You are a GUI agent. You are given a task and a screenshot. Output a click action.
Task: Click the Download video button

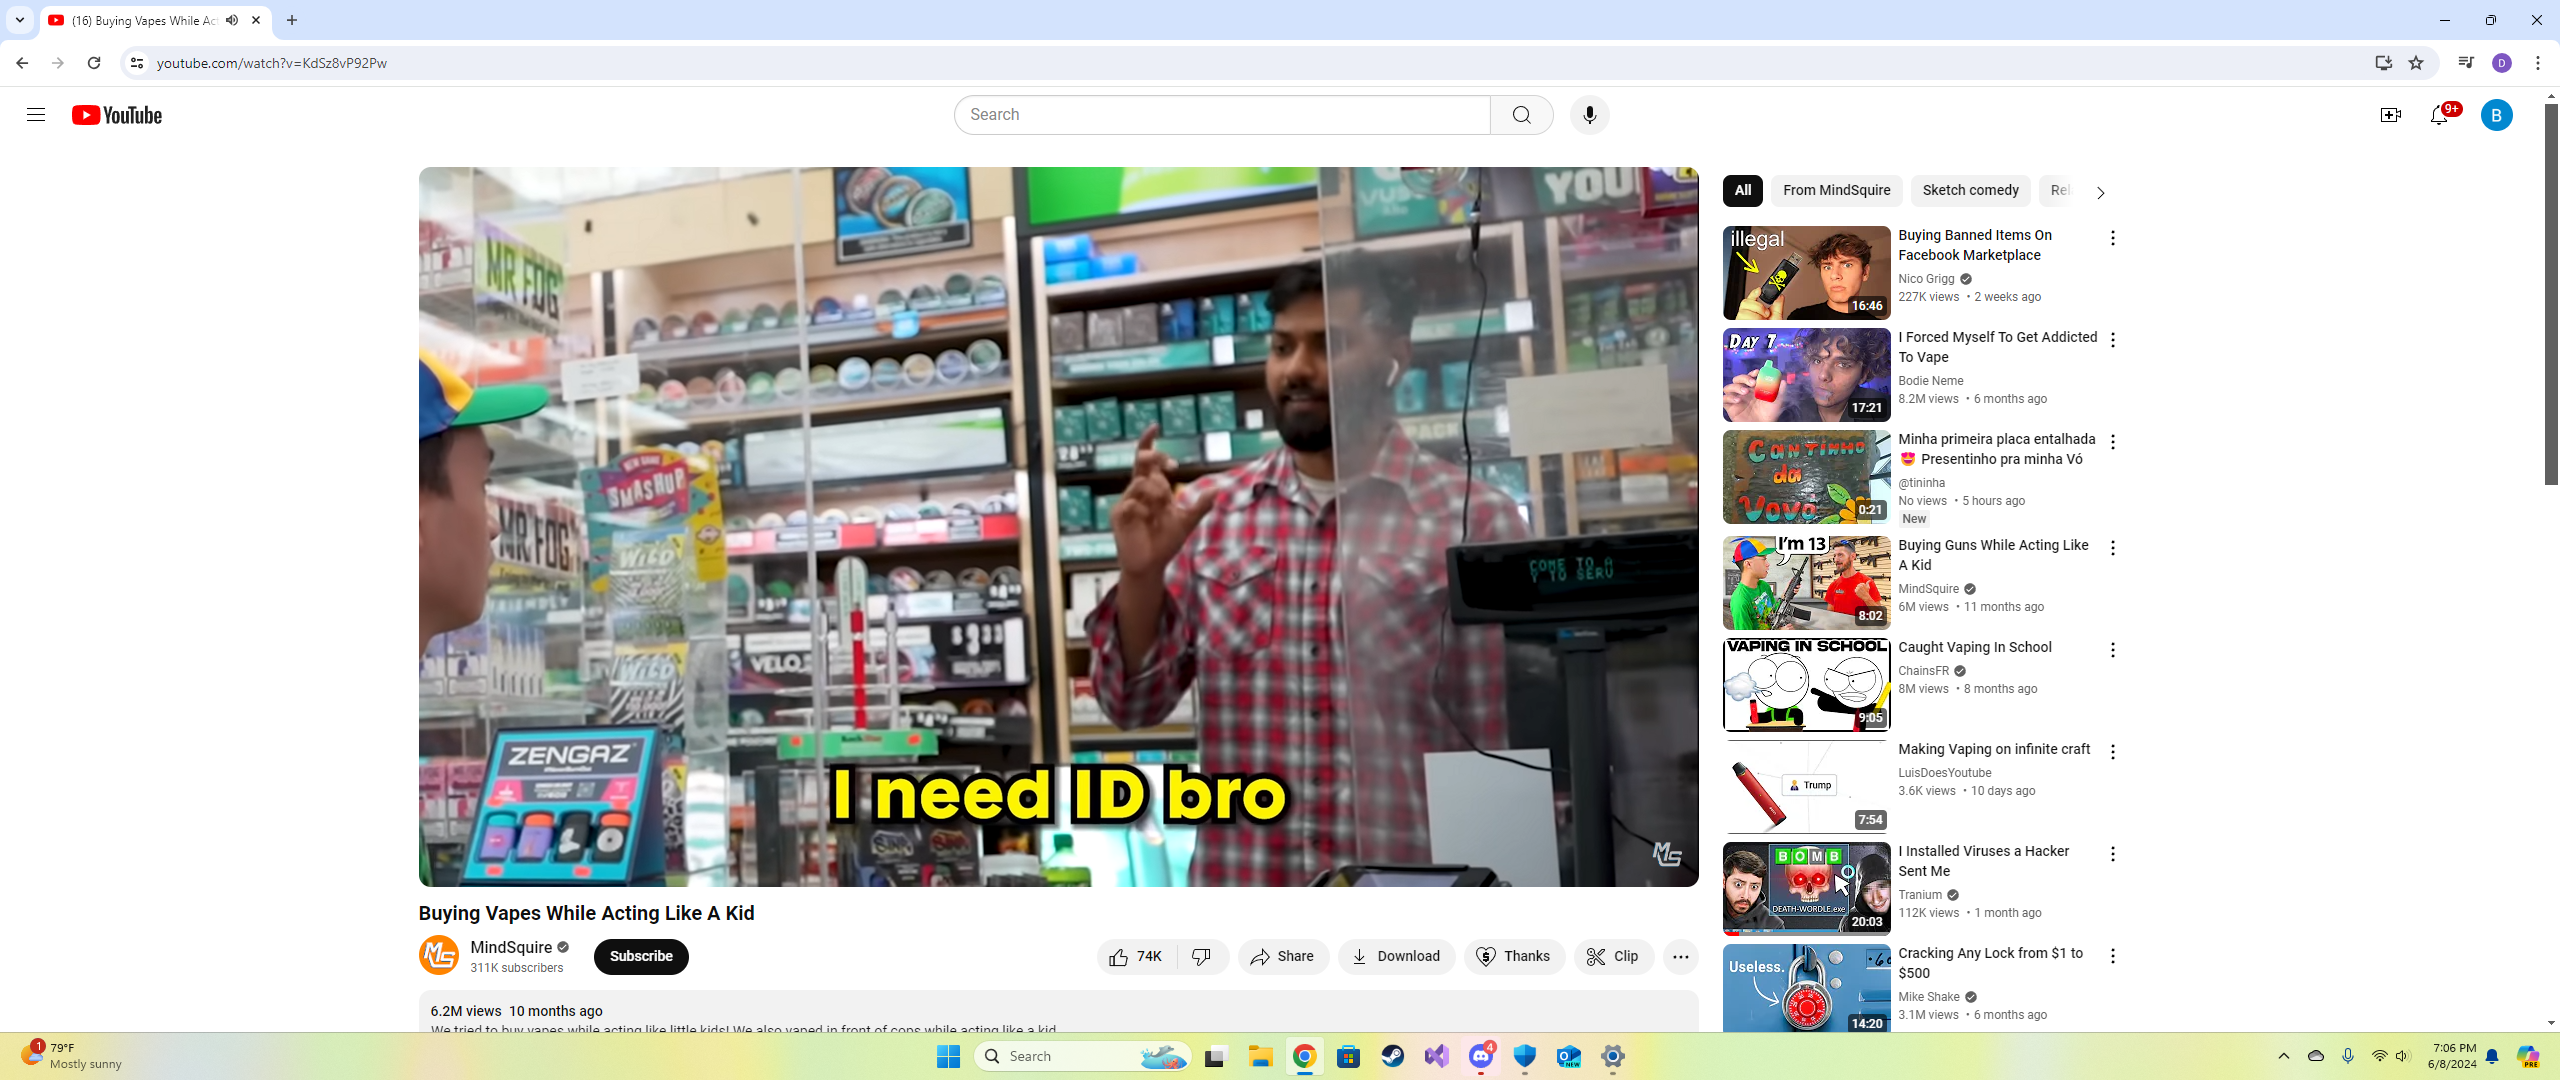click(1396, 956)
